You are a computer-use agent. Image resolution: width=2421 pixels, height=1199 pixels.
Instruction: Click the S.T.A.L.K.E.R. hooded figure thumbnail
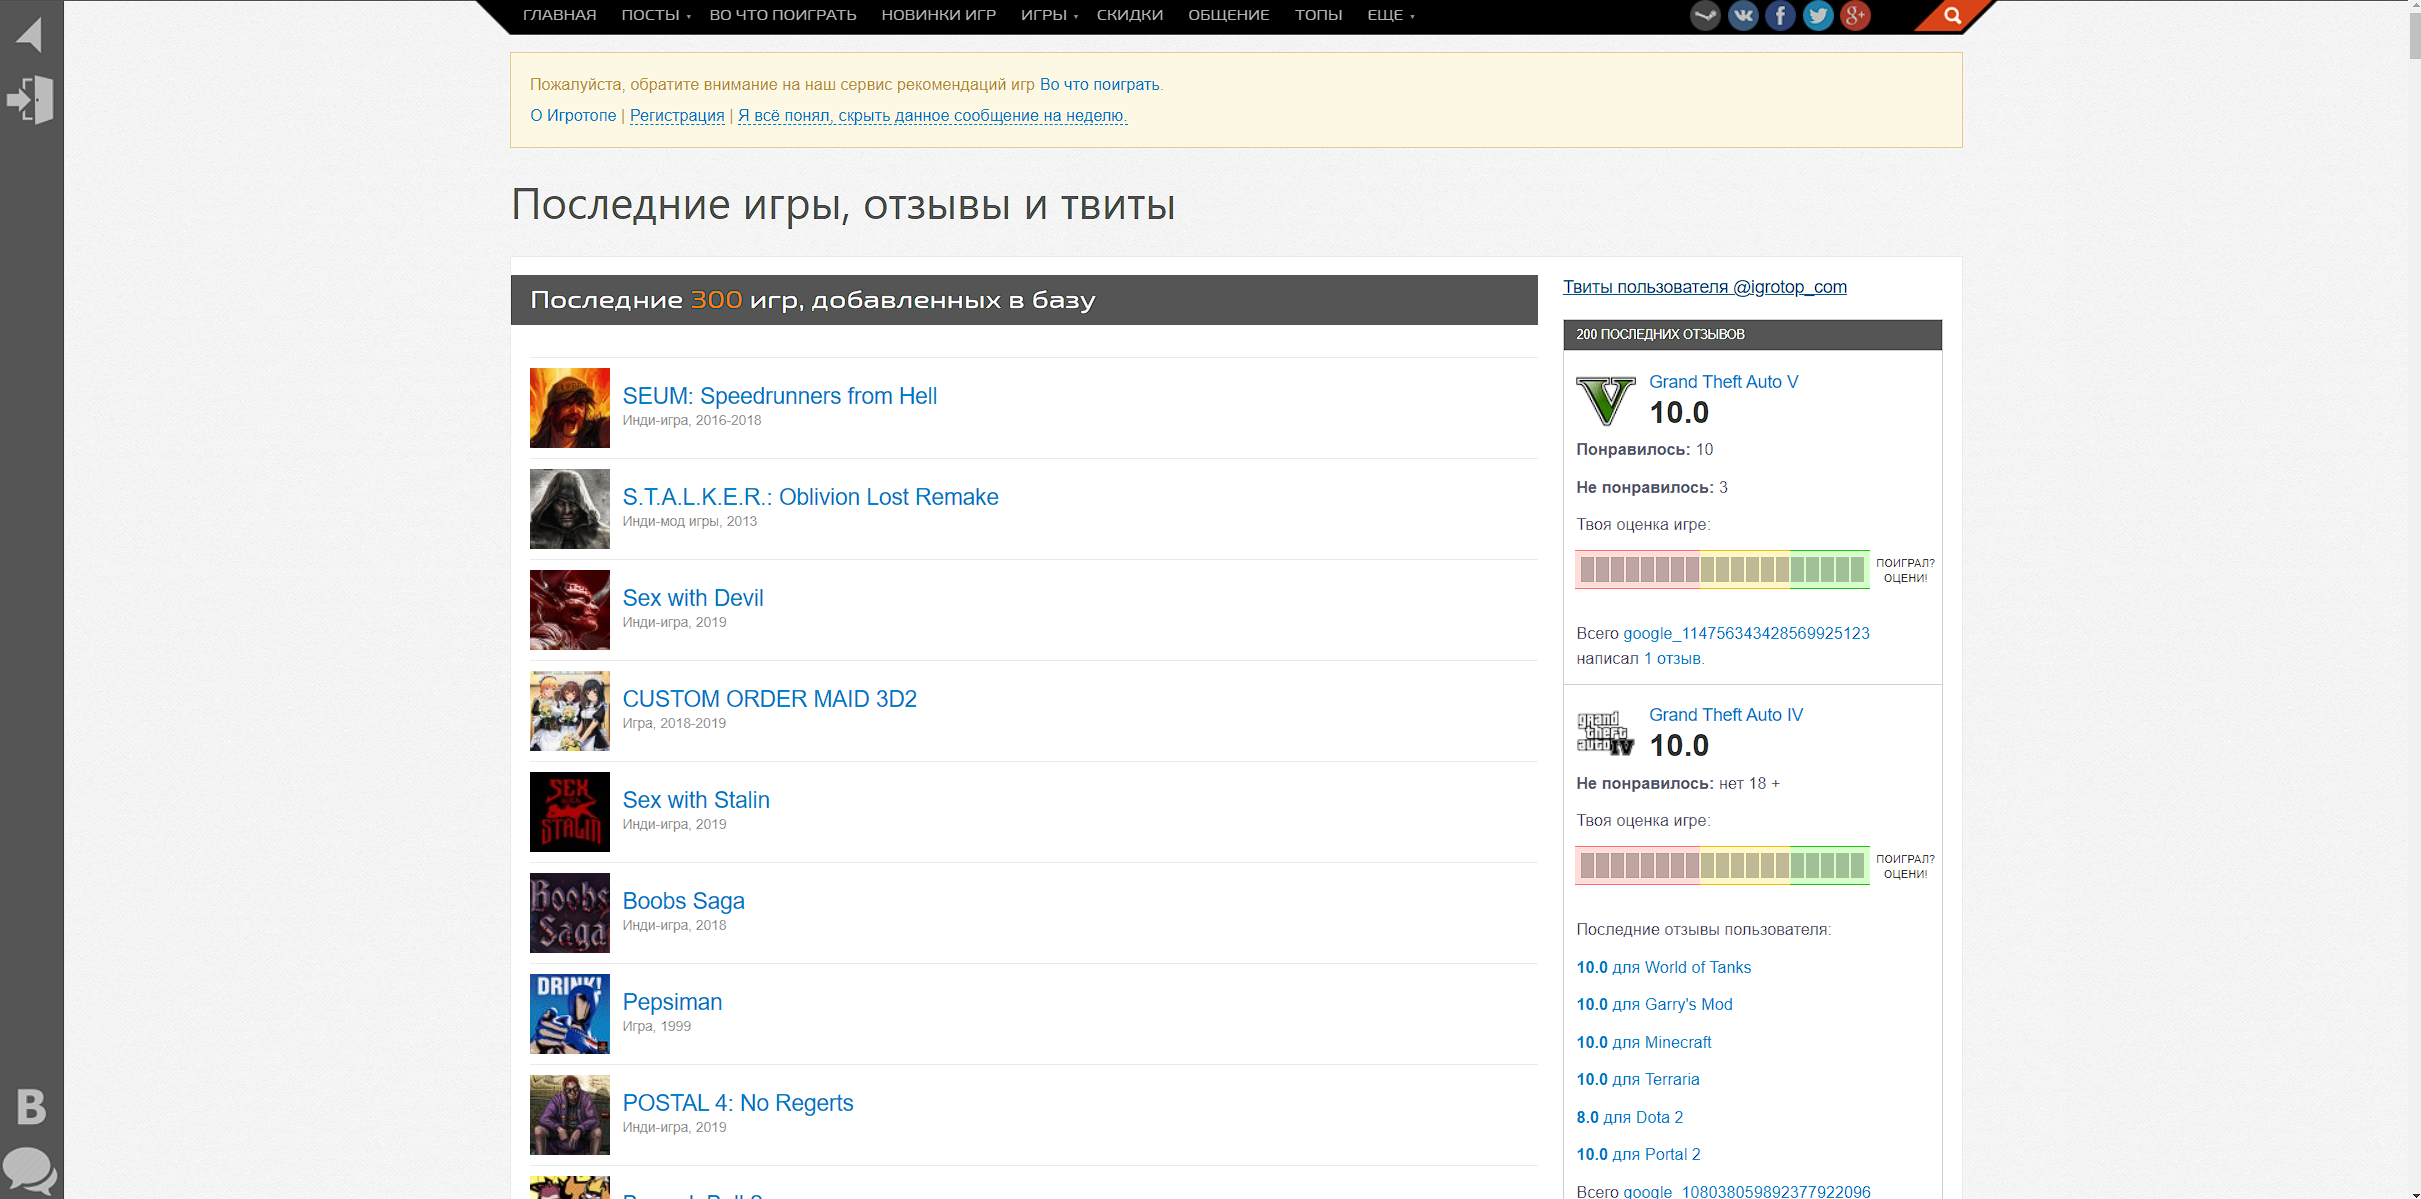point(569,509)
